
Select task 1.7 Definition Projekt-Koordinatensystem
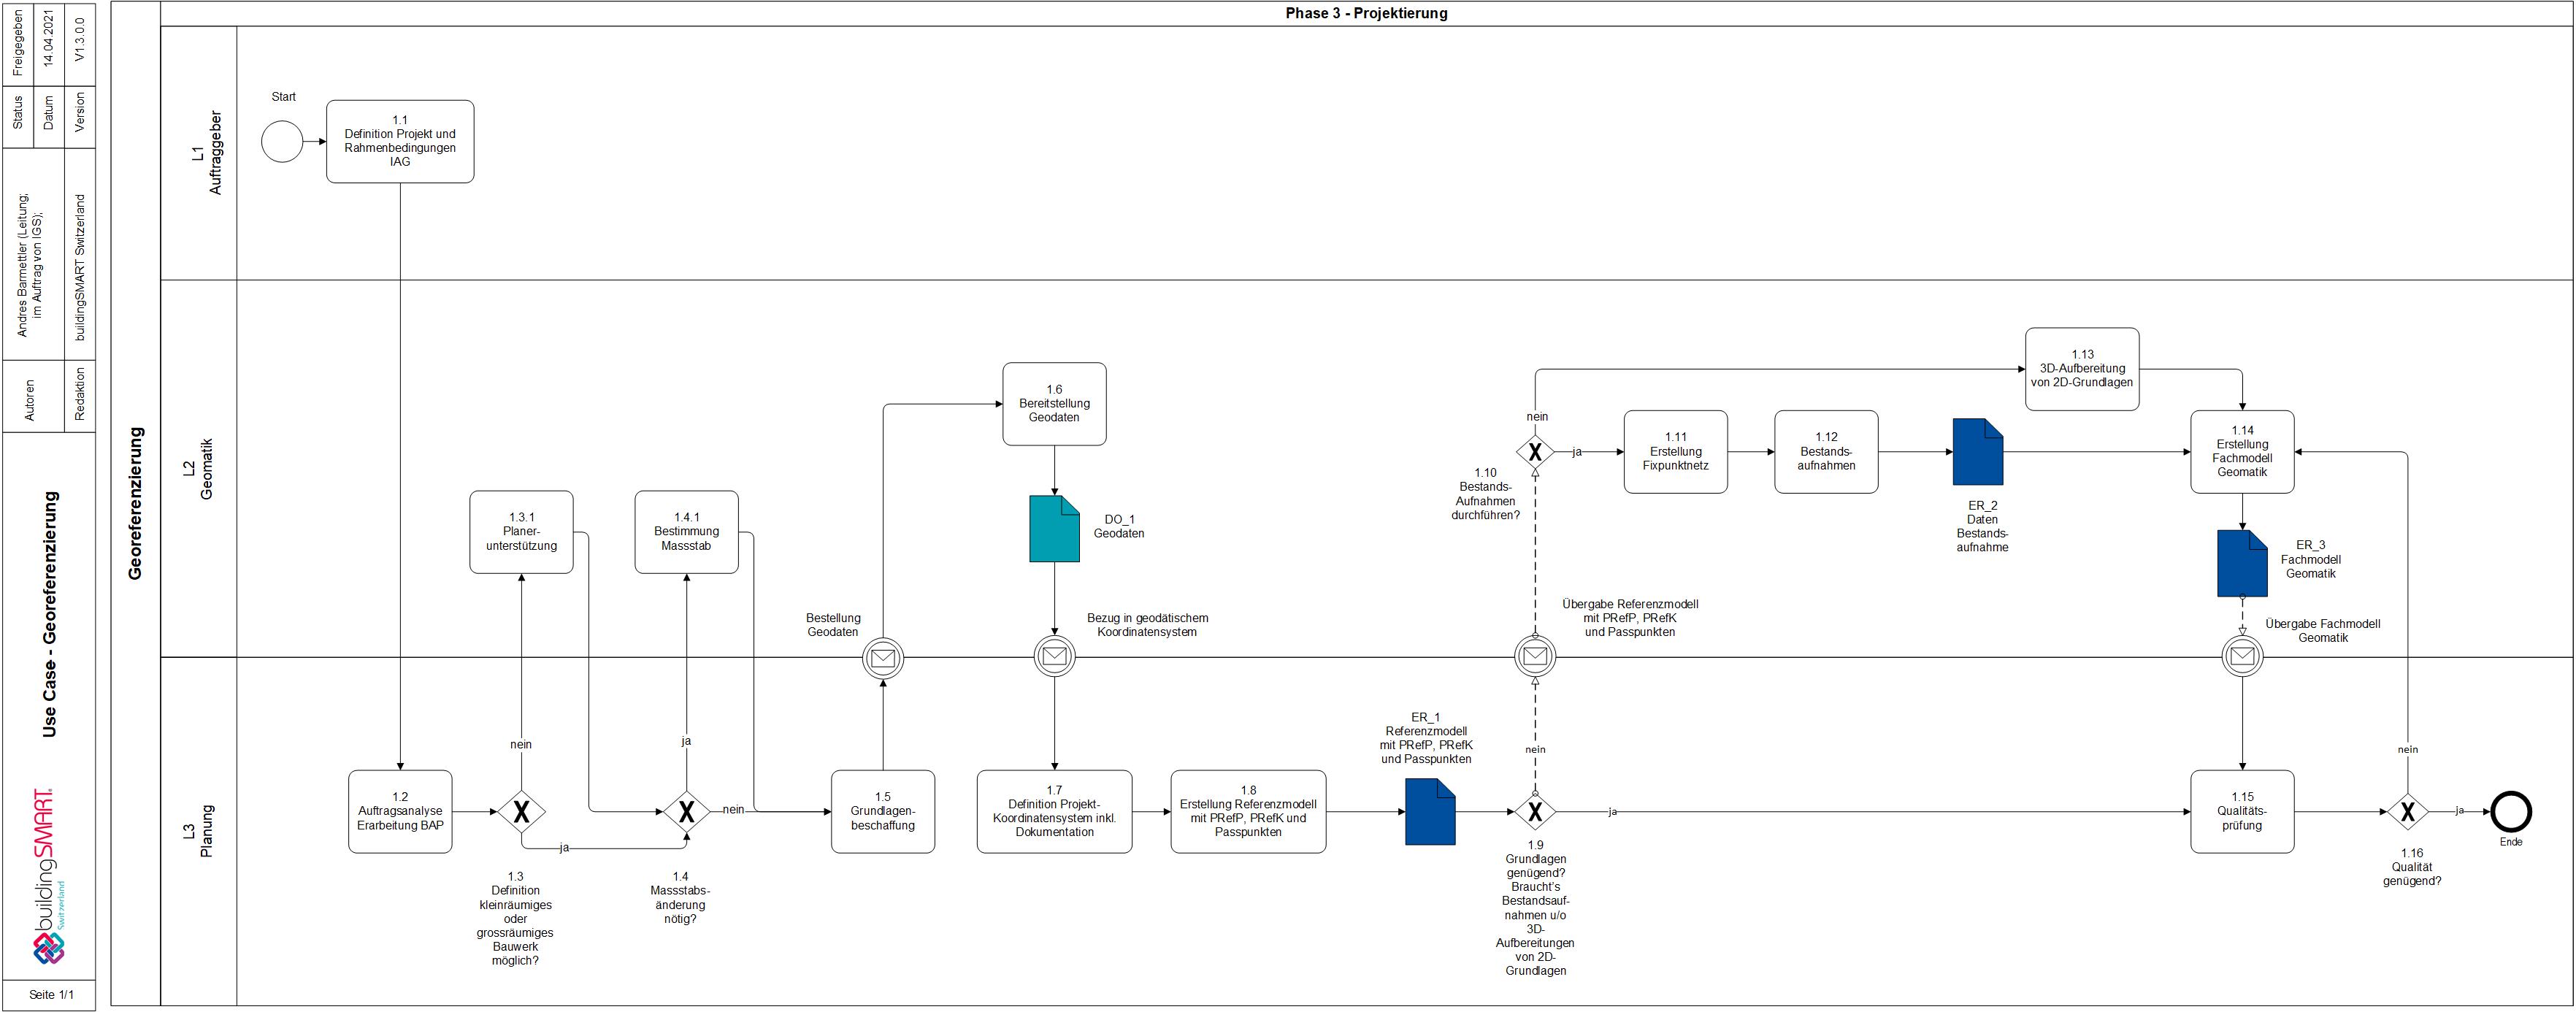(x=1054, y=811)
